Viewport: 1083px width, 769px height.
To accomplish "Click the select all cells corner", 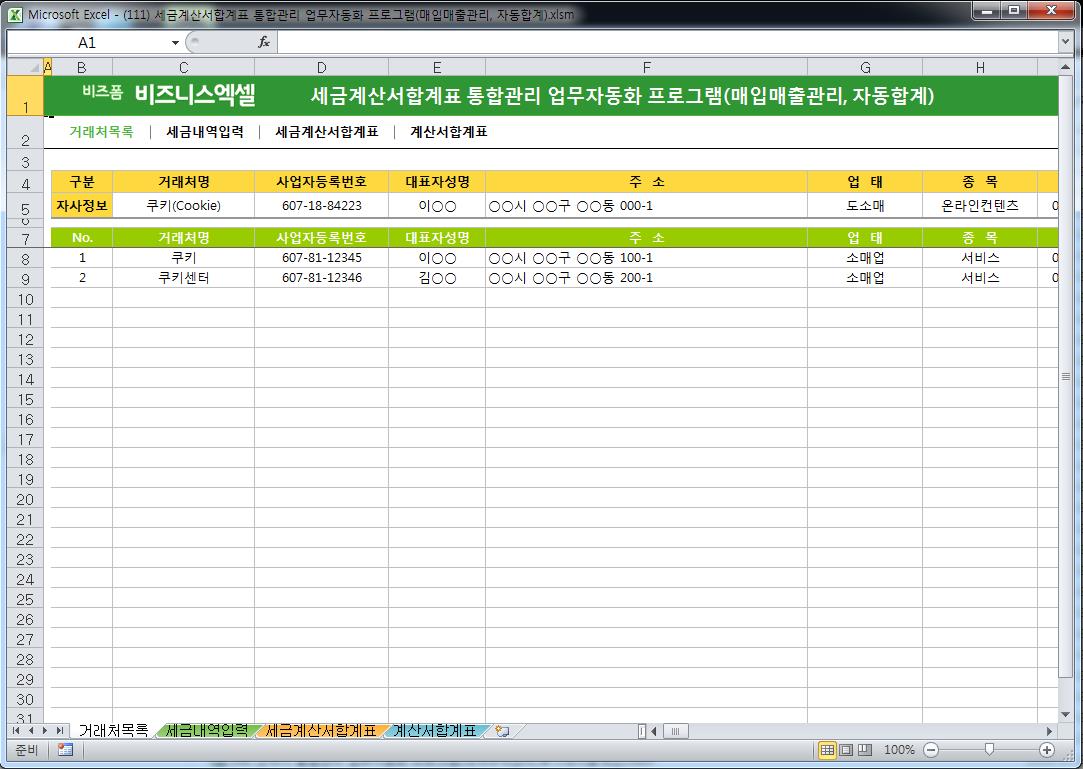I will click(25, 67).
